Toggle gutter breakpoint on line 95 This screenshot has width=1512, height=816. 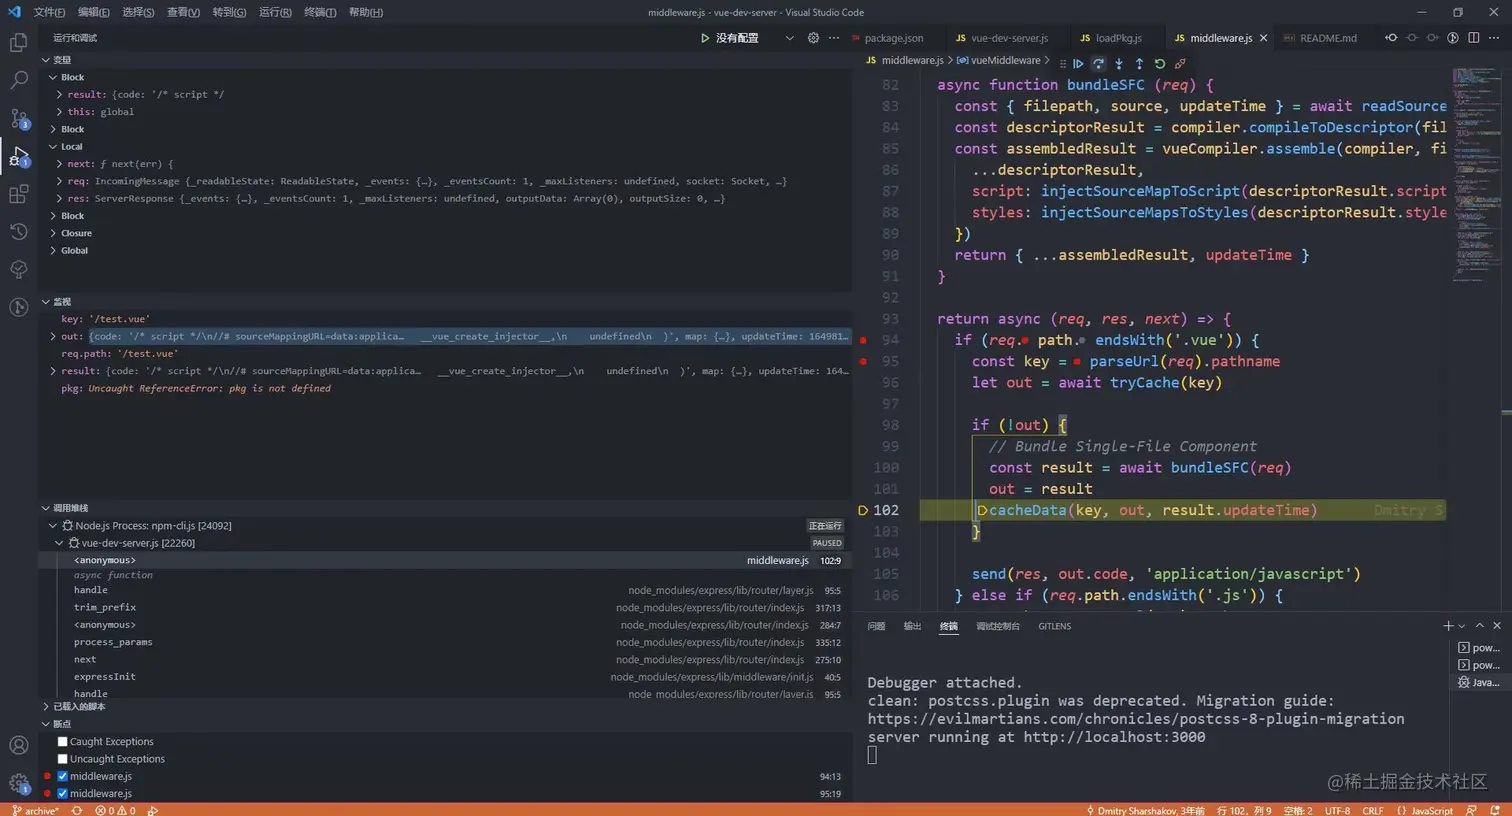coord(863,361)
